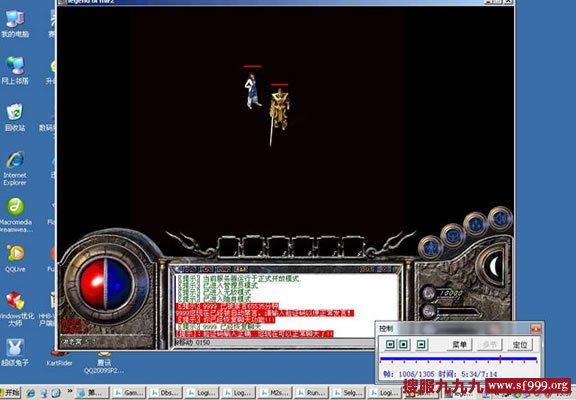
Task: Click the leftmost round blue game button
Action: coord(430,248)
